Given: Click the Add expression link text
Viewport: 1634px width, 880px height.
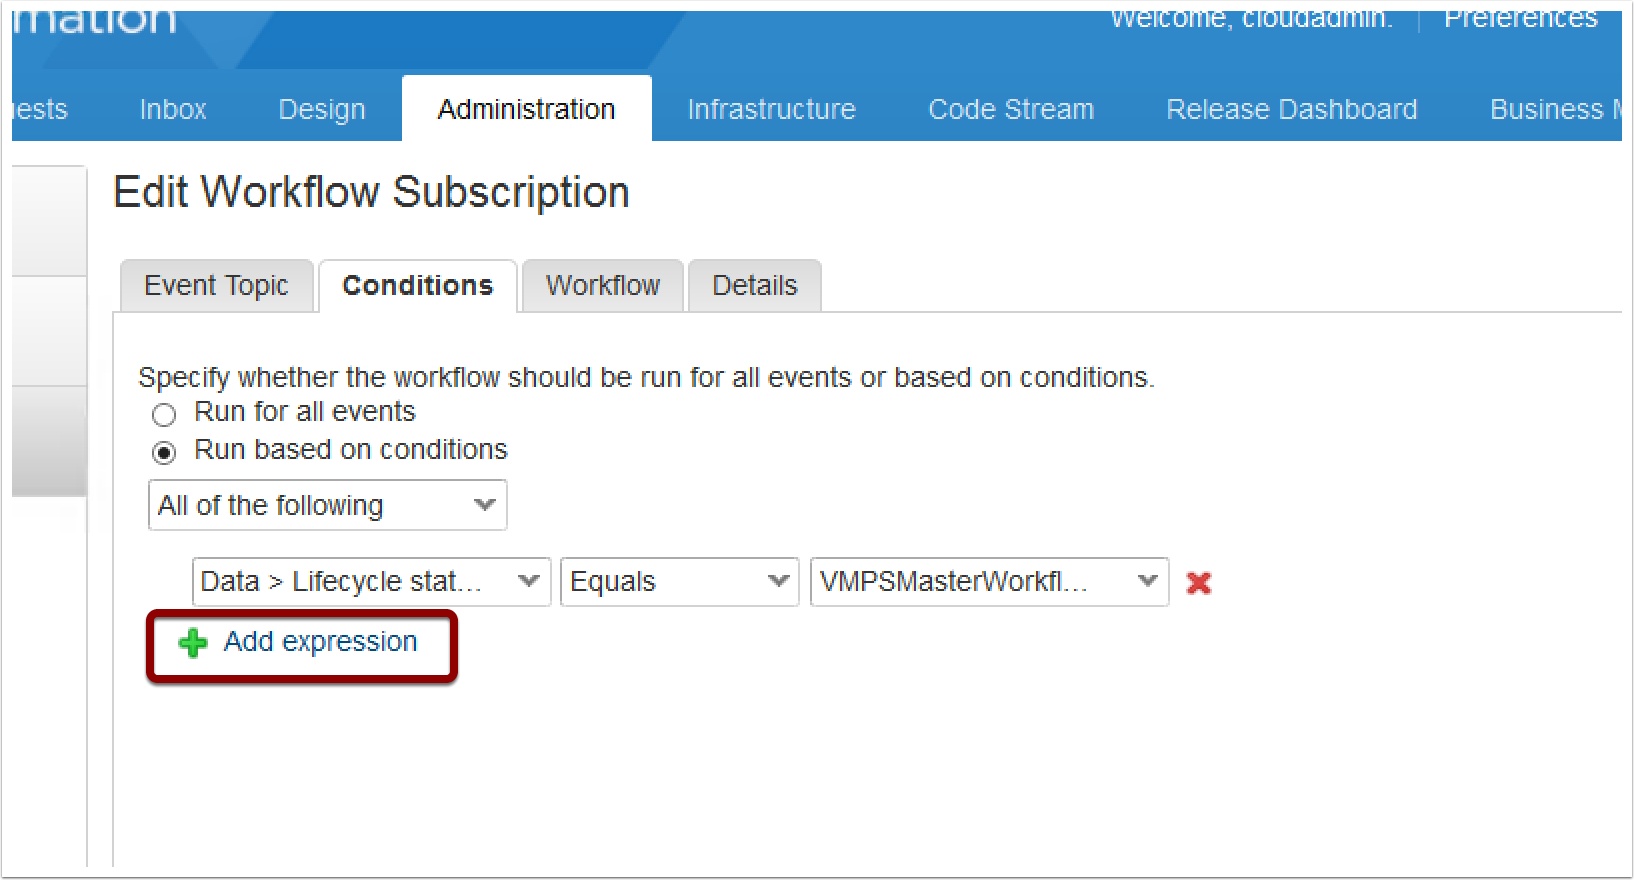Looking at the screenshot, I should pos(320,642).
